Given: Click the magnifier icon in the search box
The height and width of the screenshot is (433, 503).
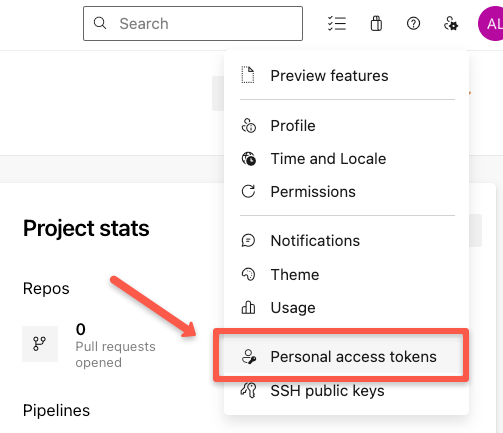Looking at the screenshot, I should coord(100,23).
